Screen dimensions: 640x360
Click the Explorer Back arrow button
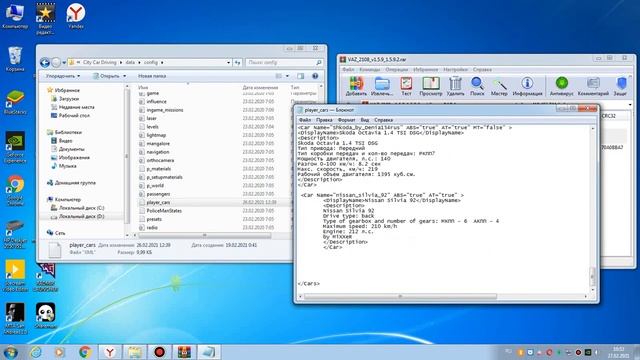pyautogui.click(x=45, y=62)
